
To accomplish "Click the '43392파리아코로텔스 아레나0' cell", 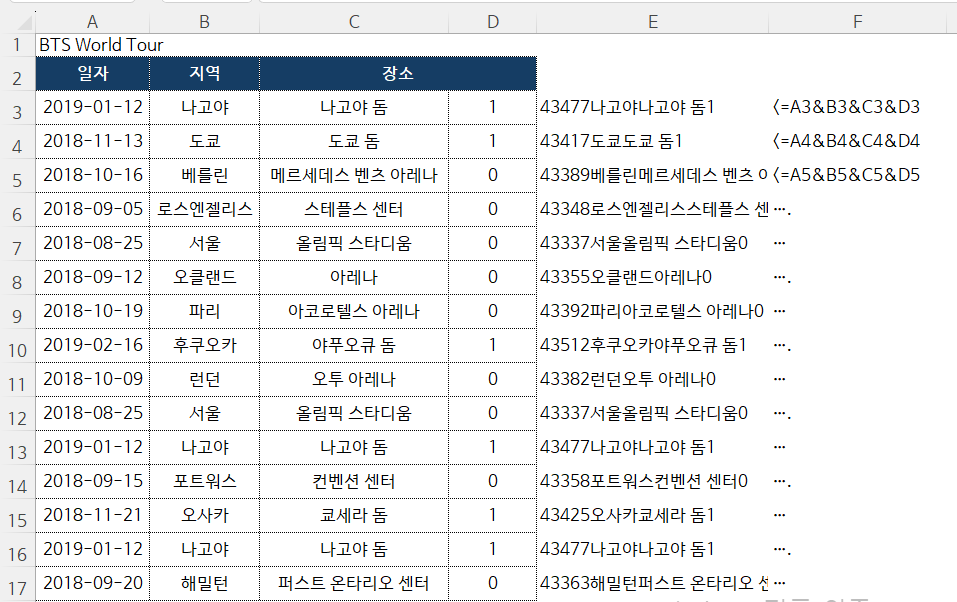I will click(x=652, y=311).
